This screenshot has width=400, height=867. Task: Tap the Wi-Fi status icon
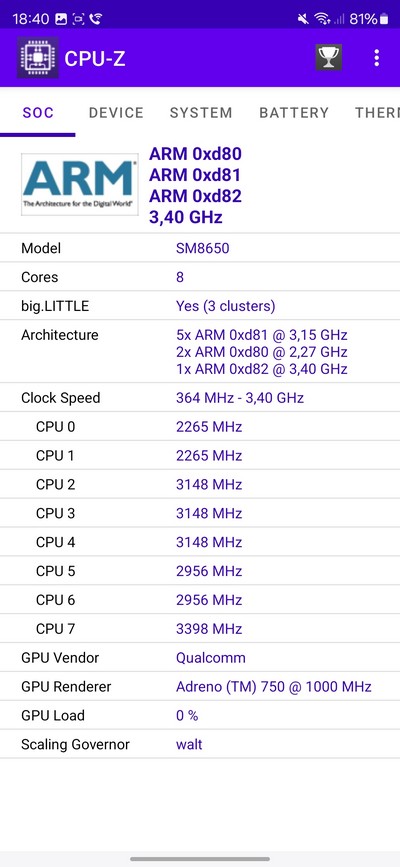321,19
